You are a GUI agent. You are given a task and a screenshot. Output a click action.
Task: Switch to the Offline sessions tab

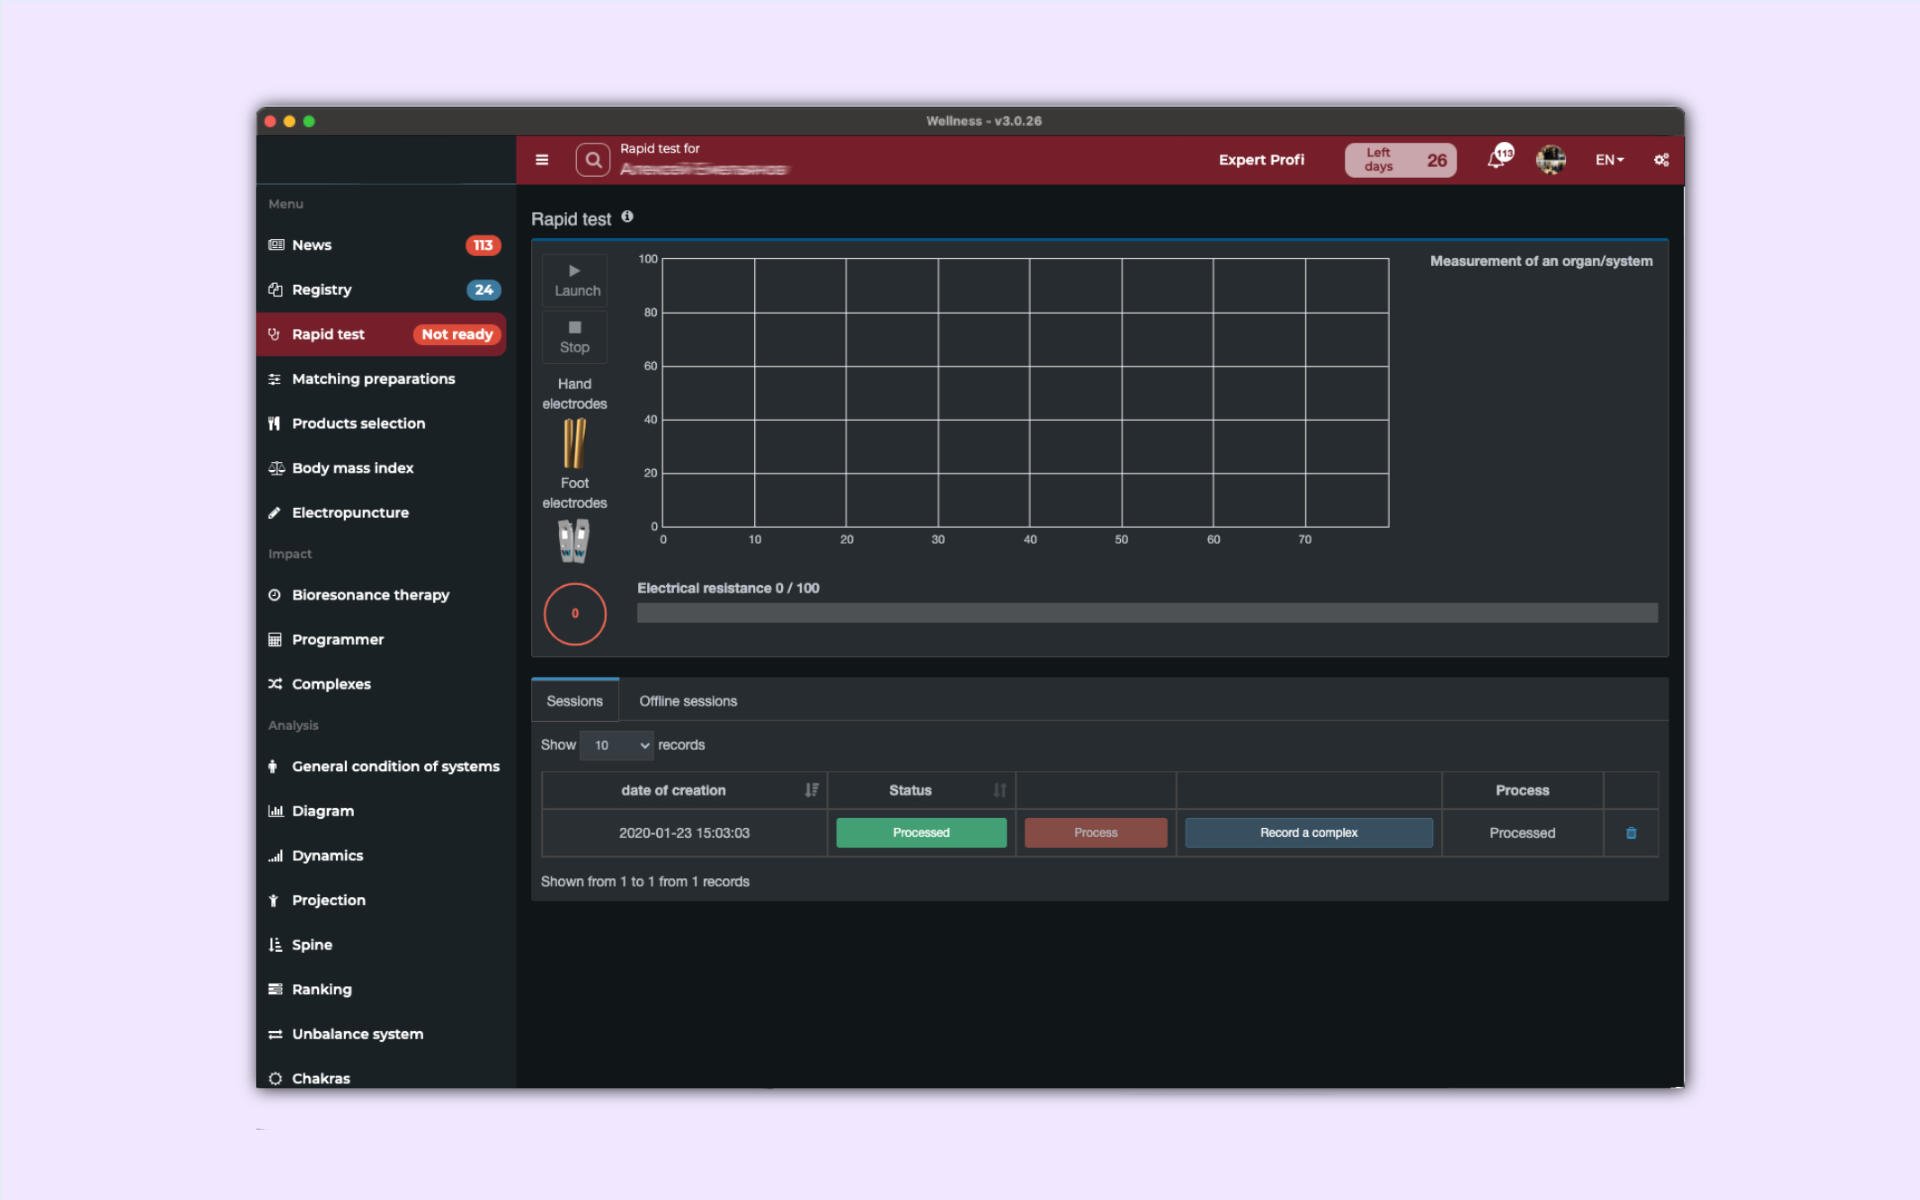[688, 701]
